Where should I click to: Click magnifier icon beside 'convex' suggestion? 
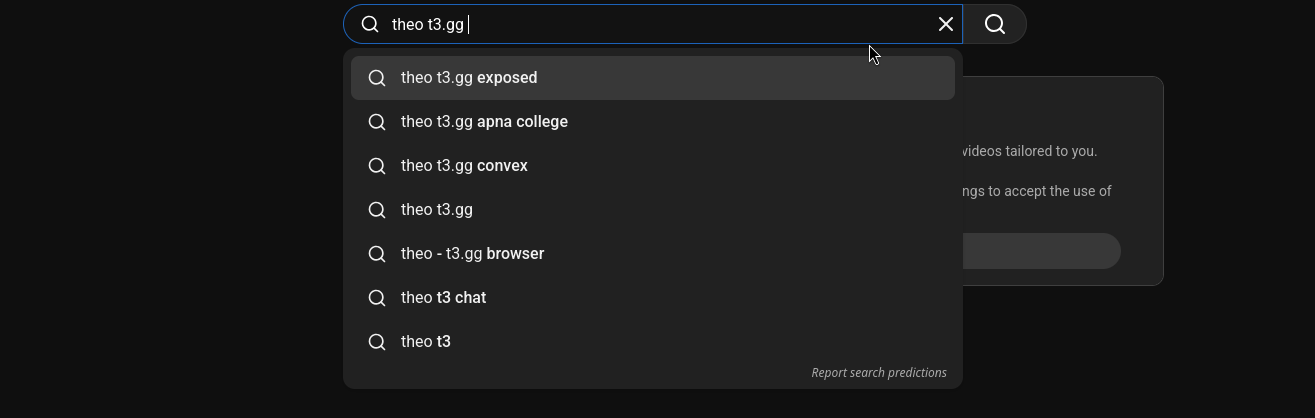tap(377, 166)
